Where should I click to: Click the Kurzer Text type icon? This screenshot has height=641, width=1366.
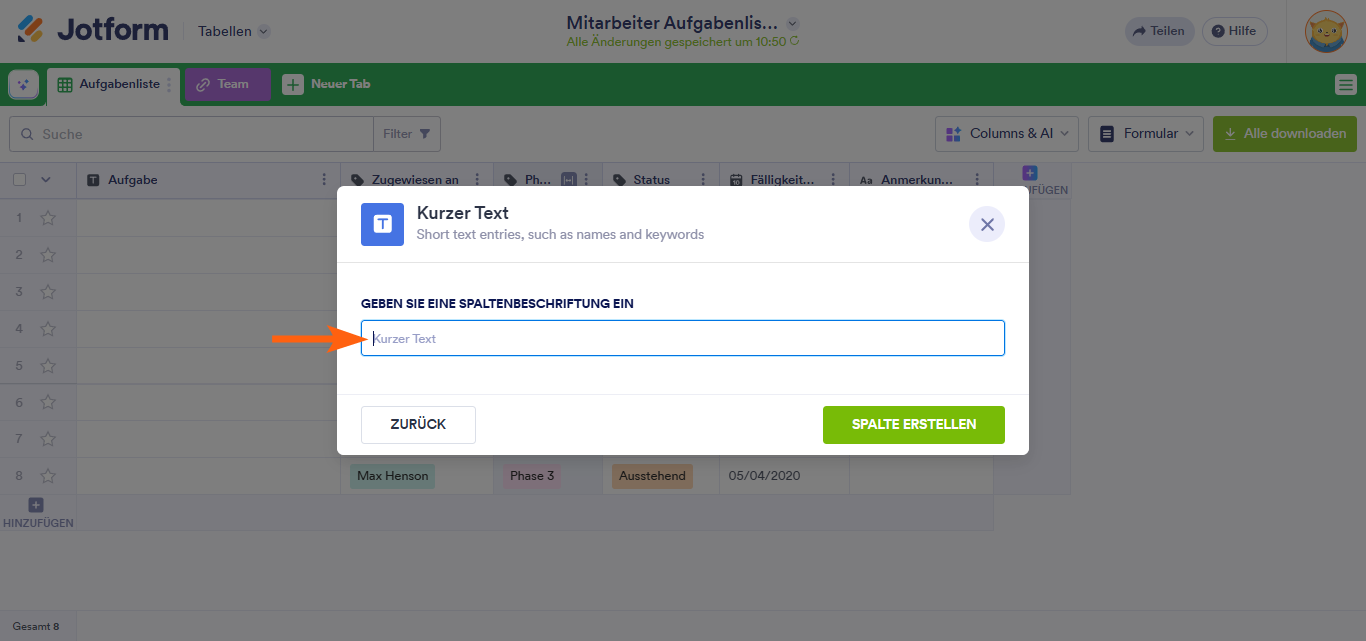coord(382,224)
